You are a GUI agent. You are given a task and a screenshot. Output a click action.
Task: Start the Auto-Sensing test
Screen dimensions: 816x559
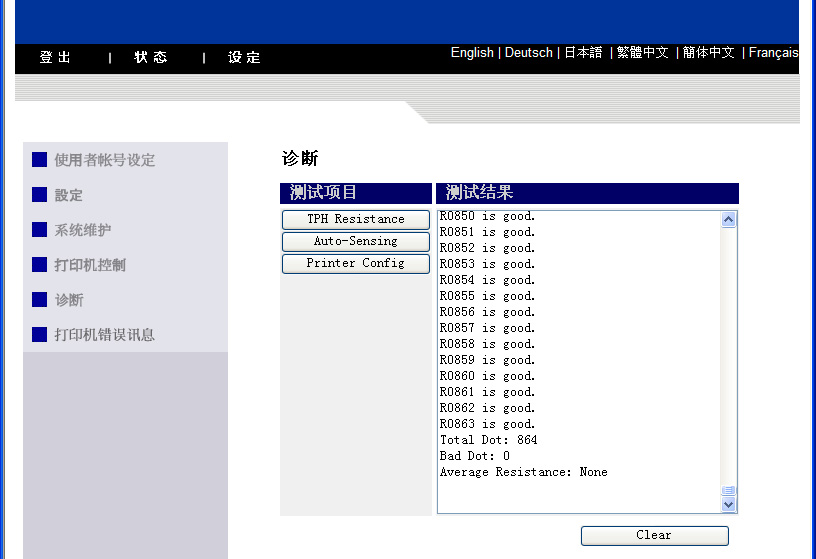(356, 241)
